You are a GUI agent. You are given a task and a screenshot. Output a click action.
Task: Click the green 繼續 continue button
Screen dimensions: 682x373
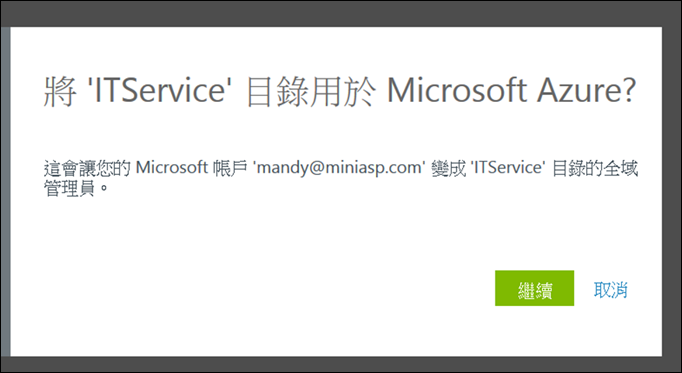click(534, 288)
